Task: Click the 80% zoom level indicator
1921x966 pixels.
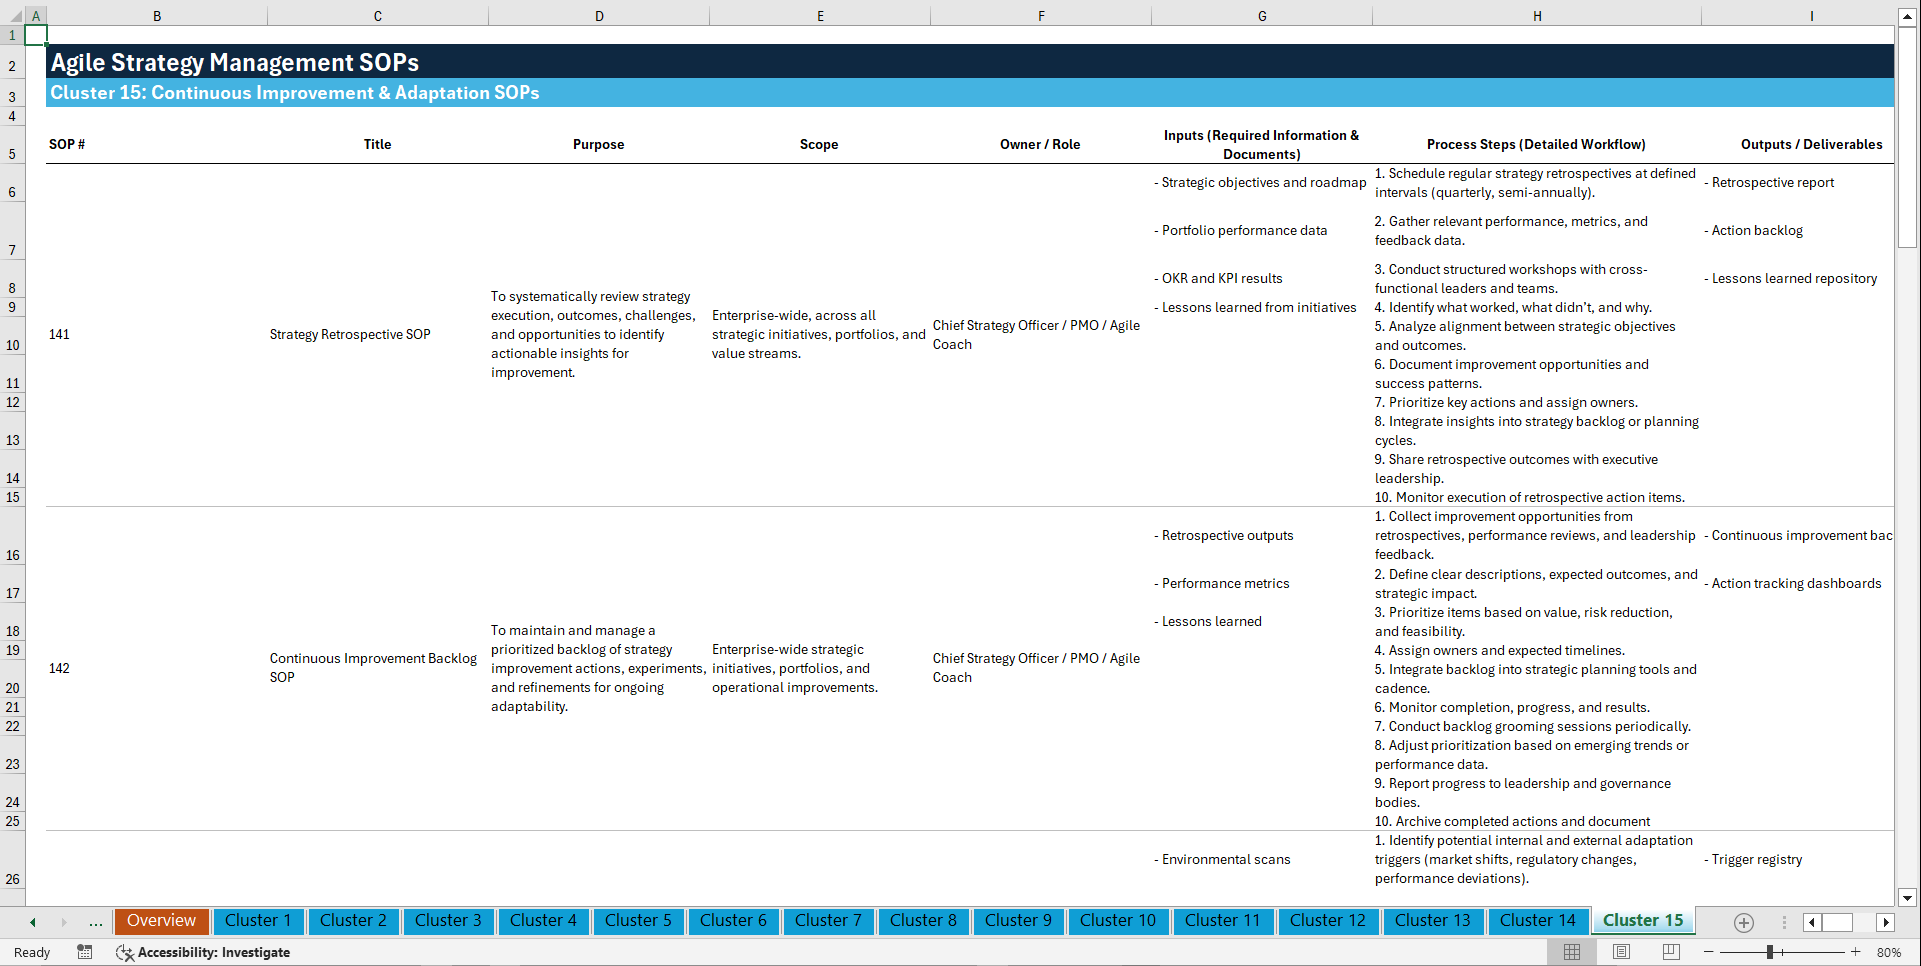Action: 1890,952
